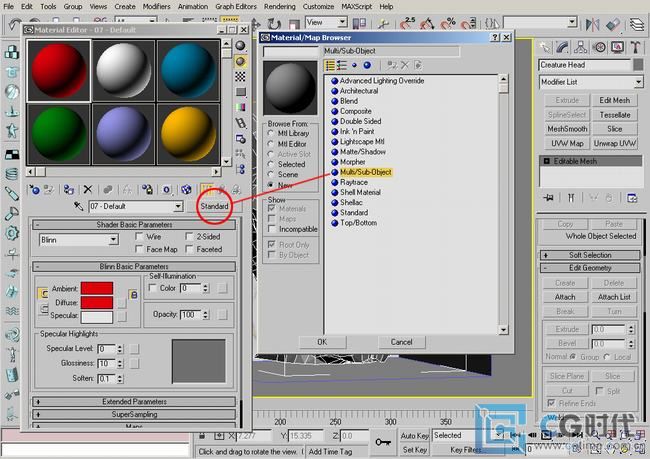Click OK in Material/Map Browser
Screen dimensions: 650x459
(322, 342)
